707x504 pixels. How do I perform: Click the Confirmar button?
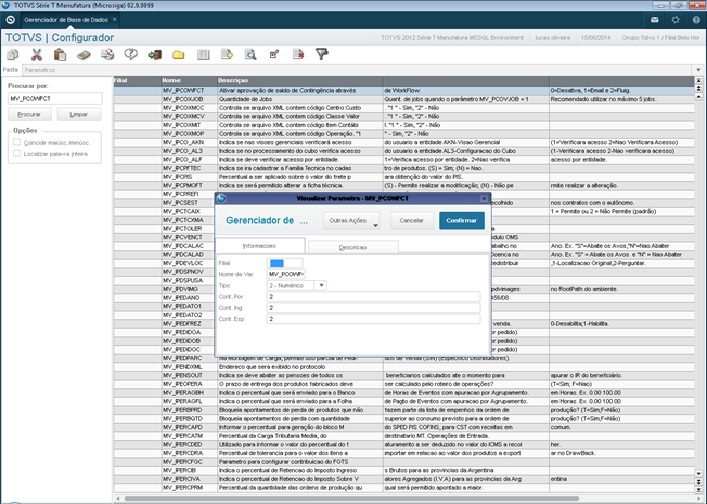point(462,220)
